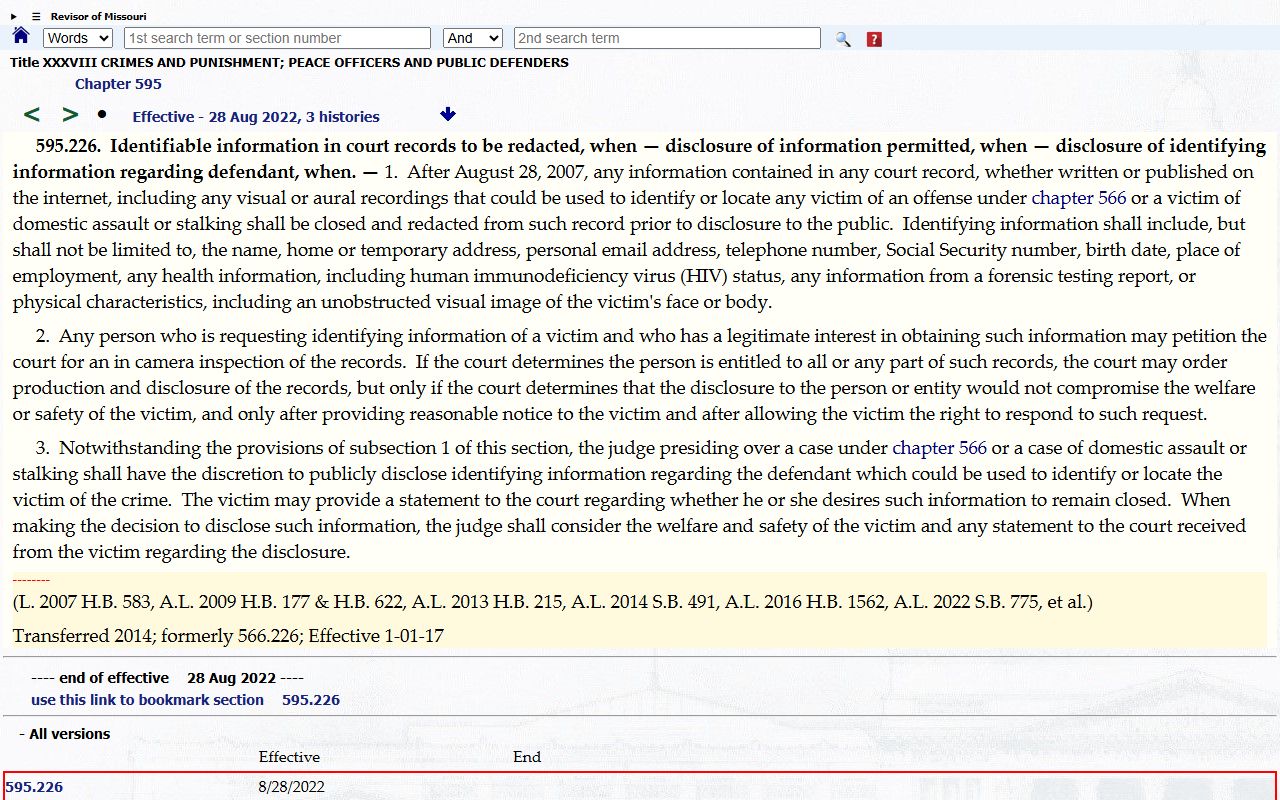Click the 8/28/2022 effective date cell

coord(292,787)
